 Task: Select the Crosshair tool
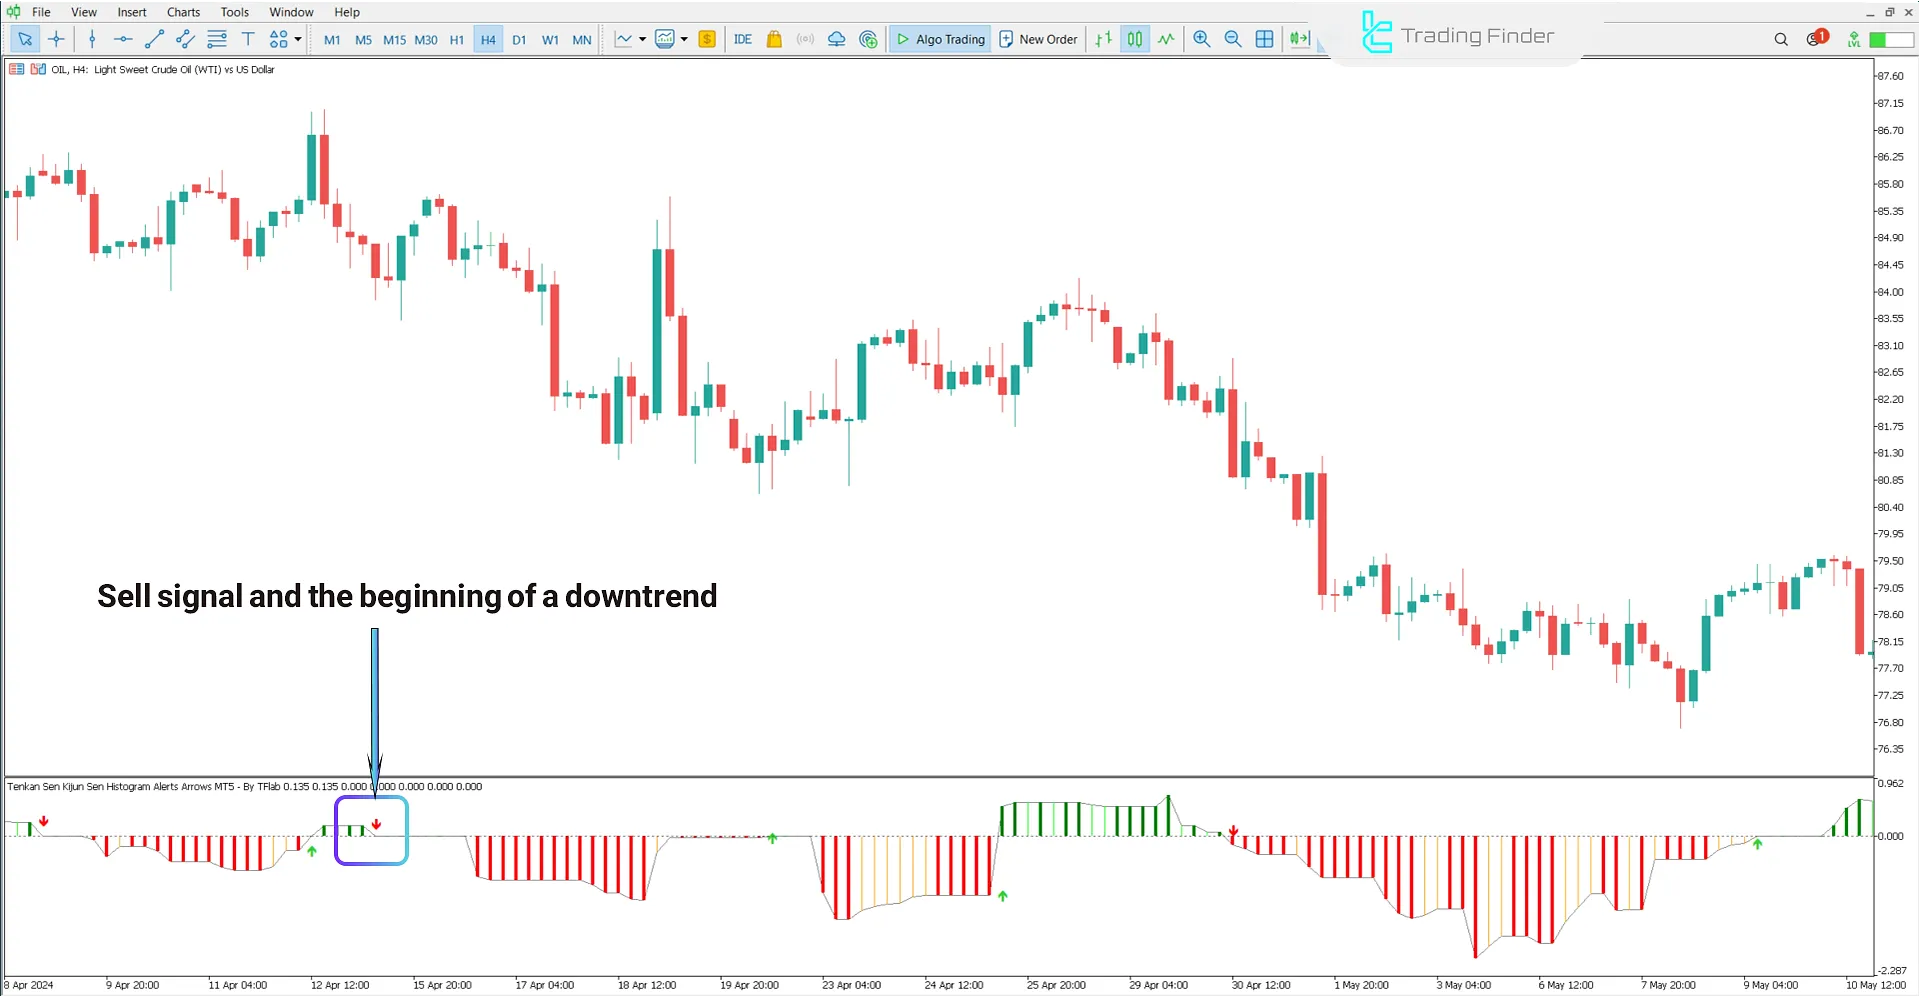[56, 39]
